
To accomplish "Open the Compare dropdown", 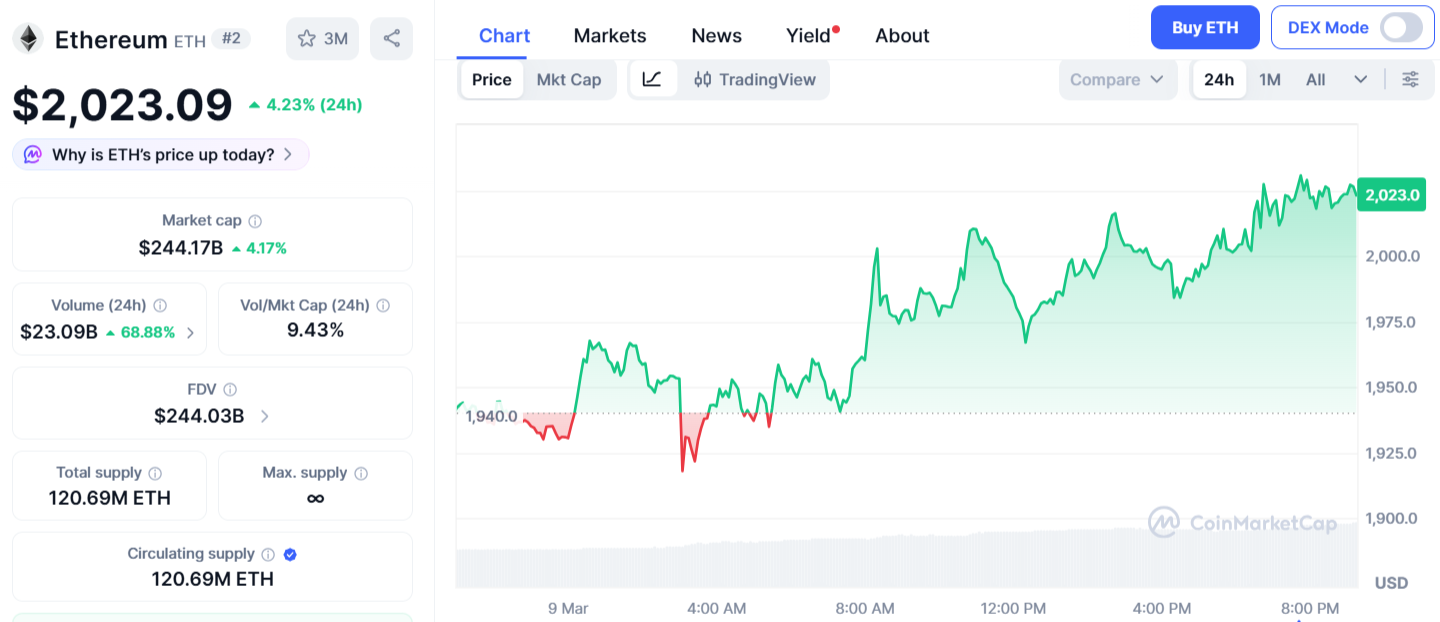I will [x=1117, y=78].
